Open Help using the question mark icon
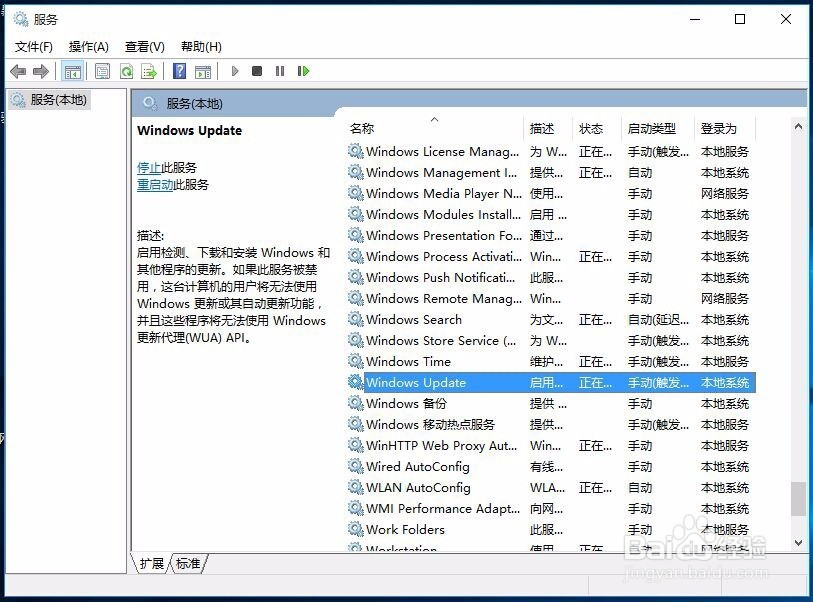The width and height of the screenshot is (813, 602). [178, 71]
